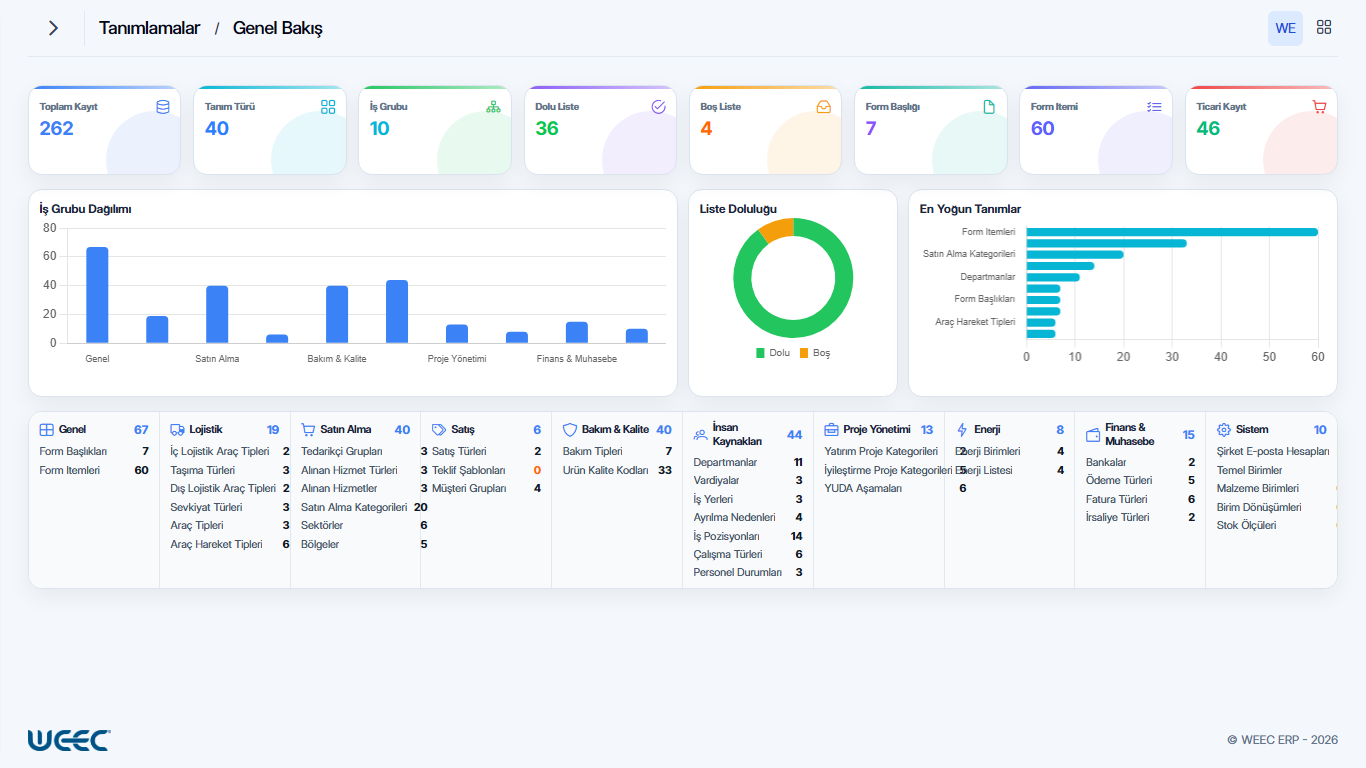Click the Tanımlamalar breadcrumb
This screenshot has height=768, width=1366.
coord(149,28)
